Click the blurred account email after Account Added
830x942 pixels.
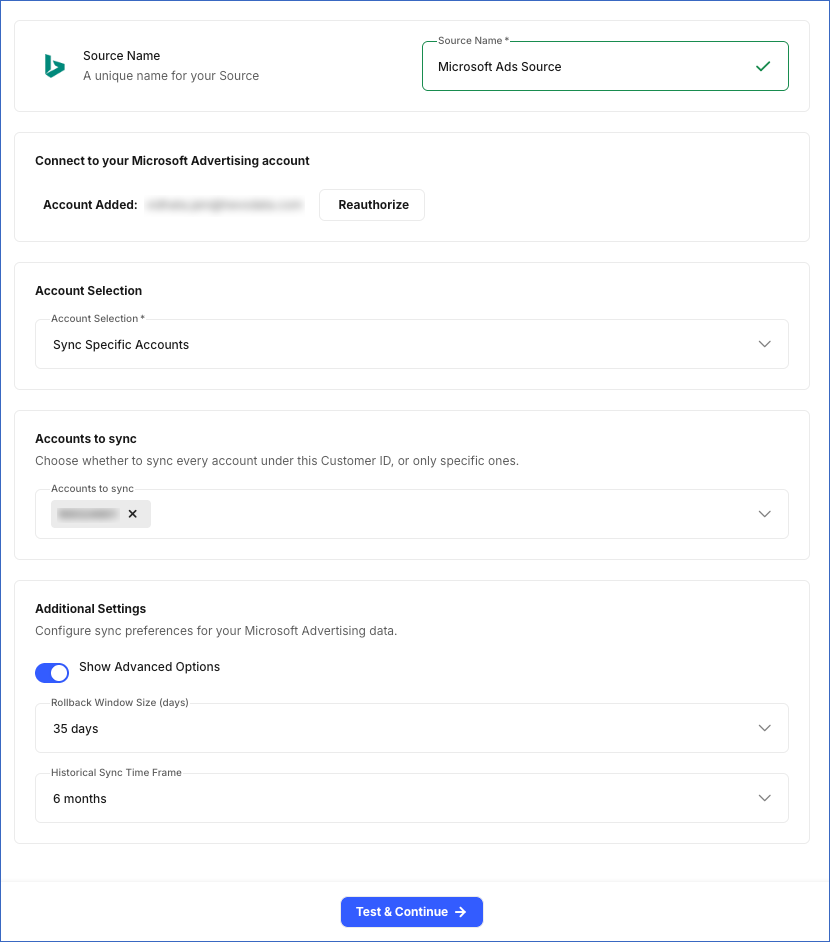225,205
